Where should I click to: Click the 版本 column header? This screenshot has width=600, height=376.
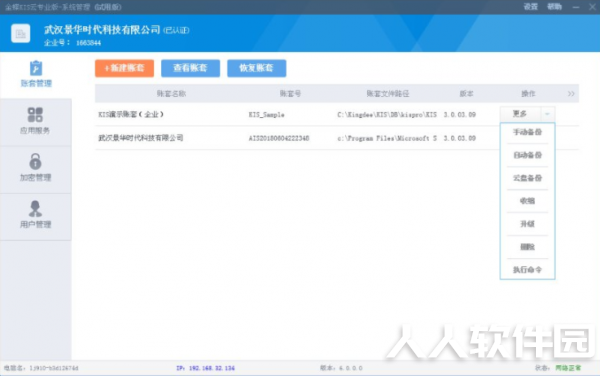466,94
